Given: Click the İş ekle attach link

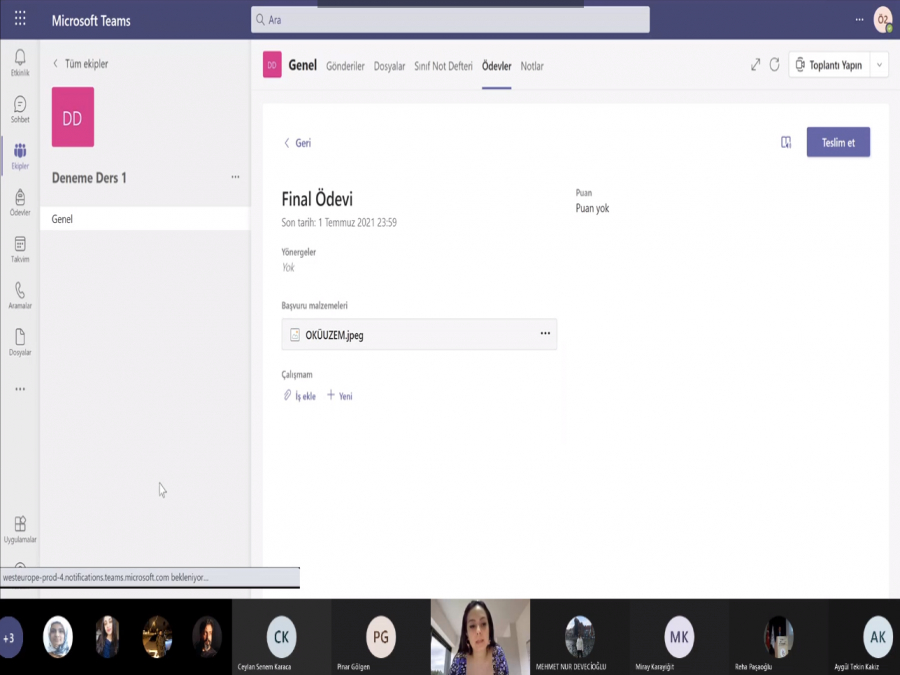Looking at the screenshot, I should (x=300, y=396).
